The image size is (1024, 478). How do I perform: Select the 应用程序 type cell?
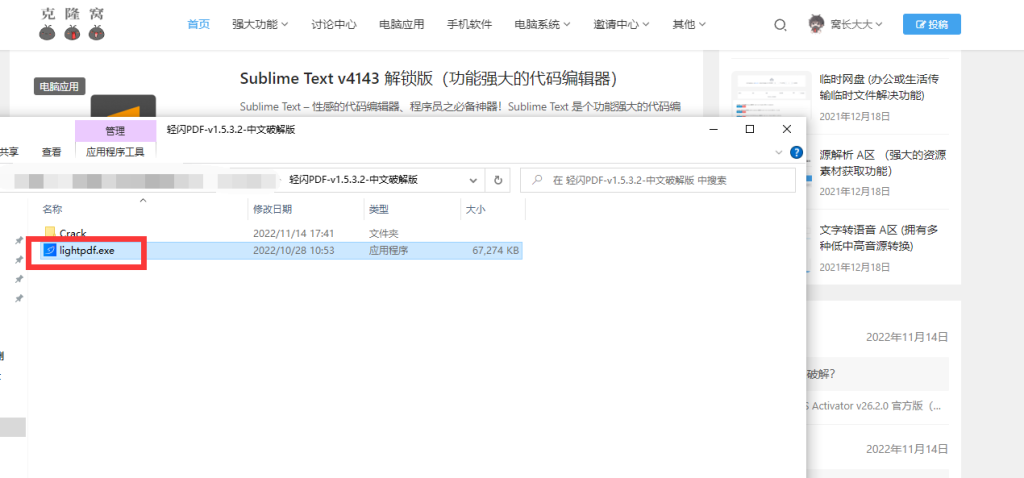(x=389, y=250)
